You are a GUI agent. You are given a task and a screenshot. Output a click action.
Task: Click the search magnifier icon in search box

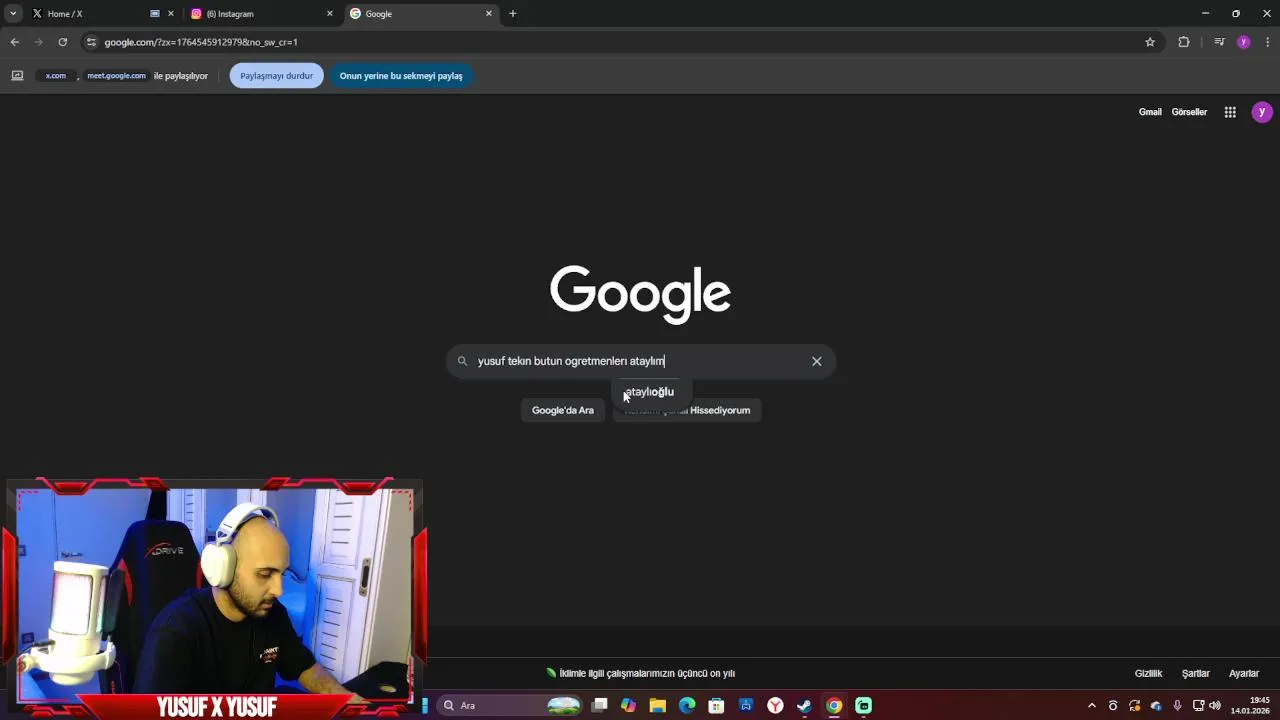point(462,361)
